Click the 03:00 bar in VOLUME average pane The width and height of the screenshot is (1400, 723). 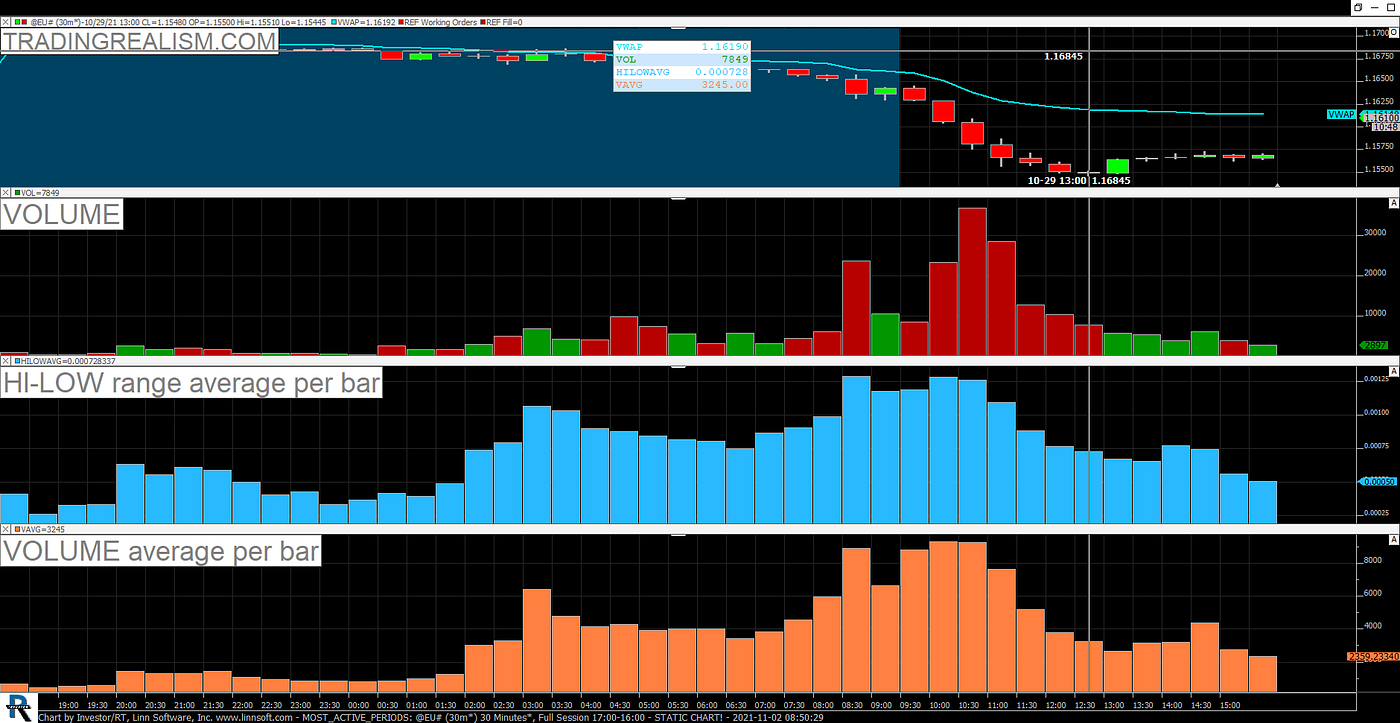click(538, 640)
